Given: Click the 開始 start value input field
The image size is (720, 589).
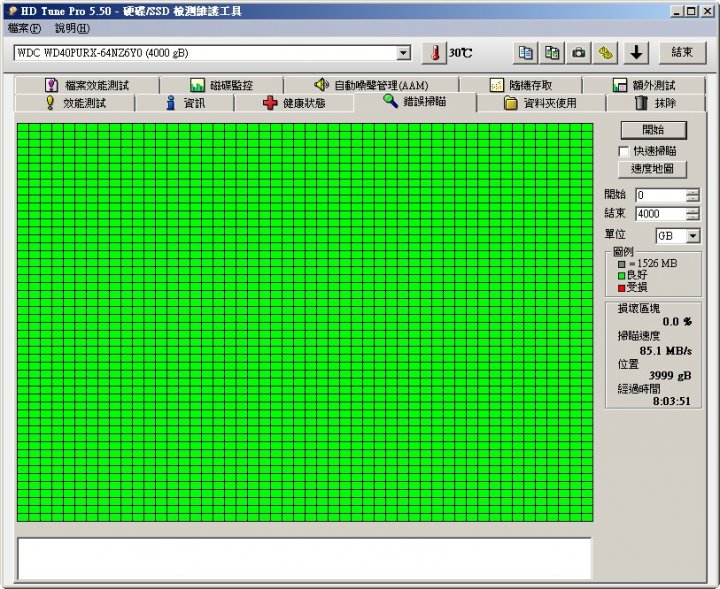Looking at the screenshot, I should [x=661, y=195].
